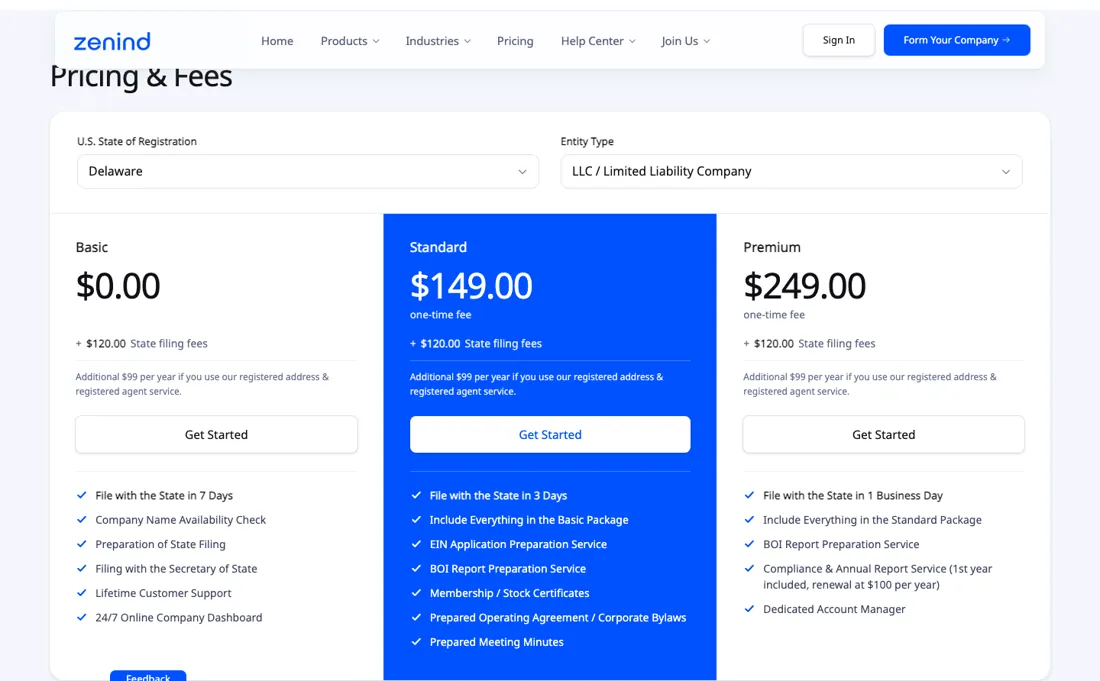Click checkmark beside Lifetime Customer Support
Viewport: 1100px width, 681px height.
click(81, 593)
